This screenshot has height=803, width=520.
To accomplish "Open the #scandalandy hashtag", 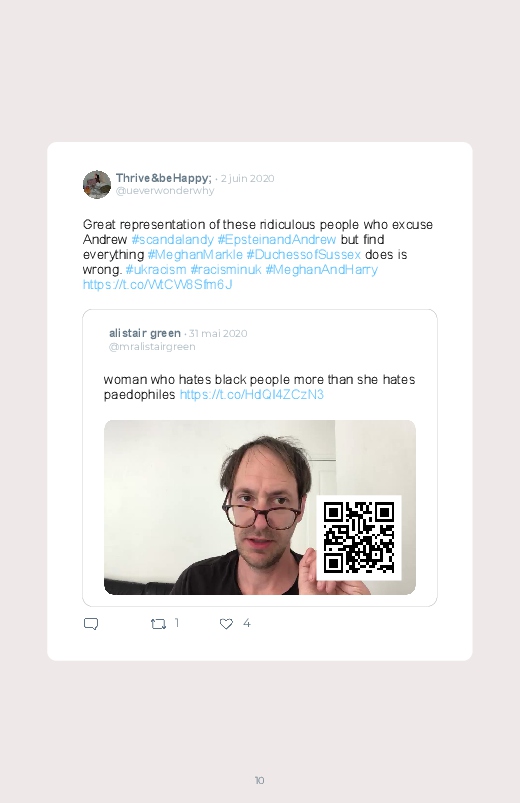I will pos(172,240).
